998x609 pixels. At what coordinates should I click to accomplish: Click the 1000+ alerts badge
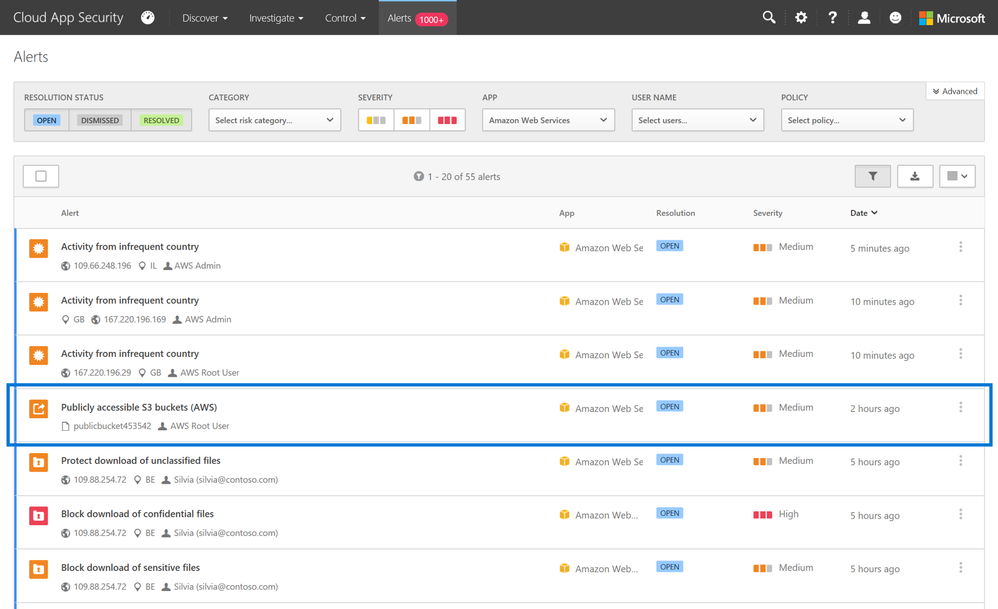(x=432, y=20)
